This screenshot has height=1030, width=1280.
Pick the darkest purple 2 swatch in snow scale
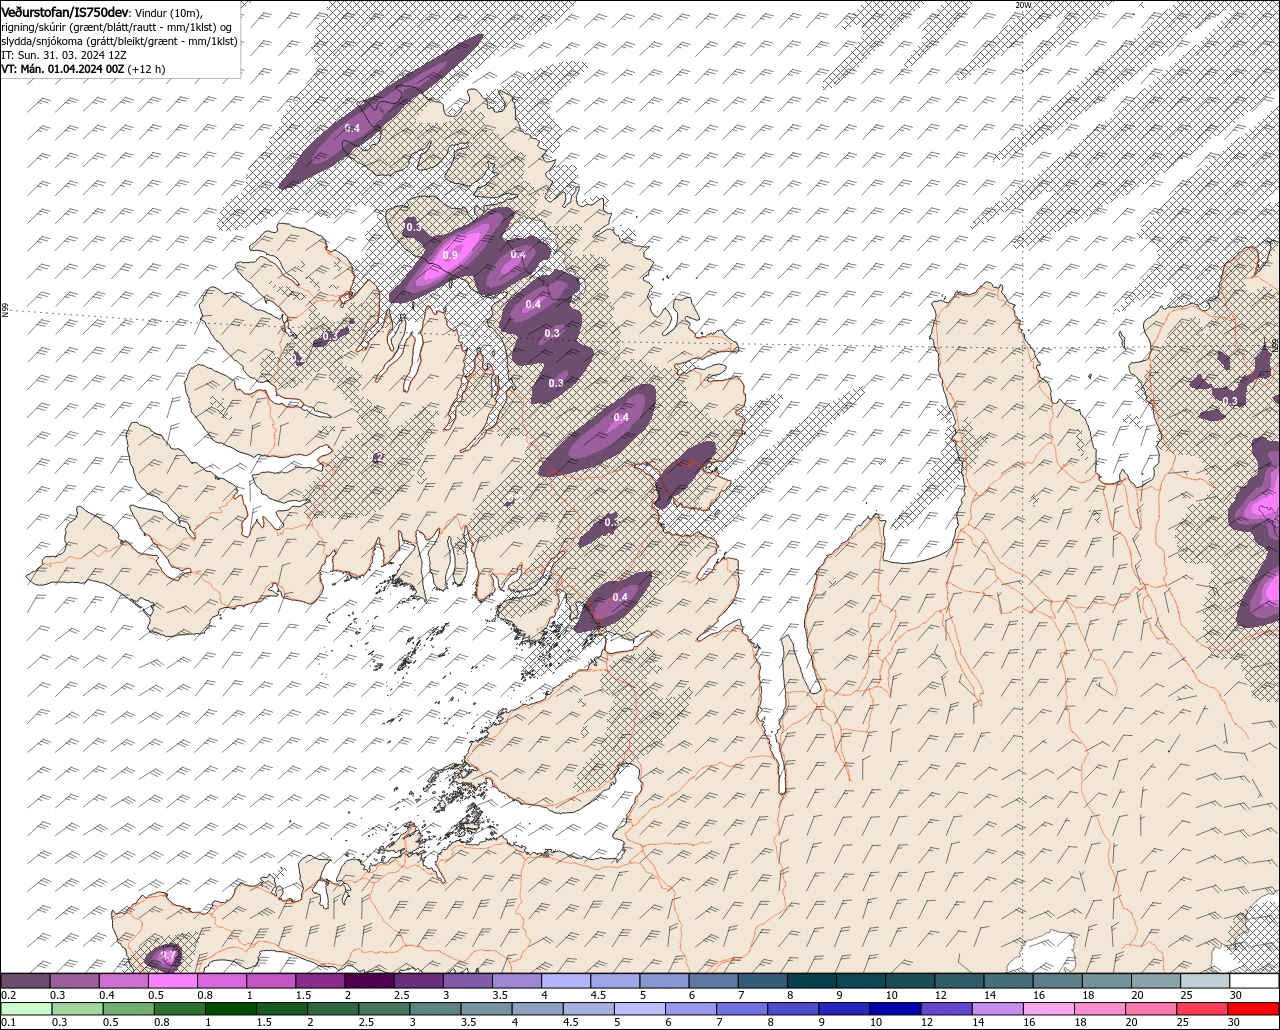[369, 981]
